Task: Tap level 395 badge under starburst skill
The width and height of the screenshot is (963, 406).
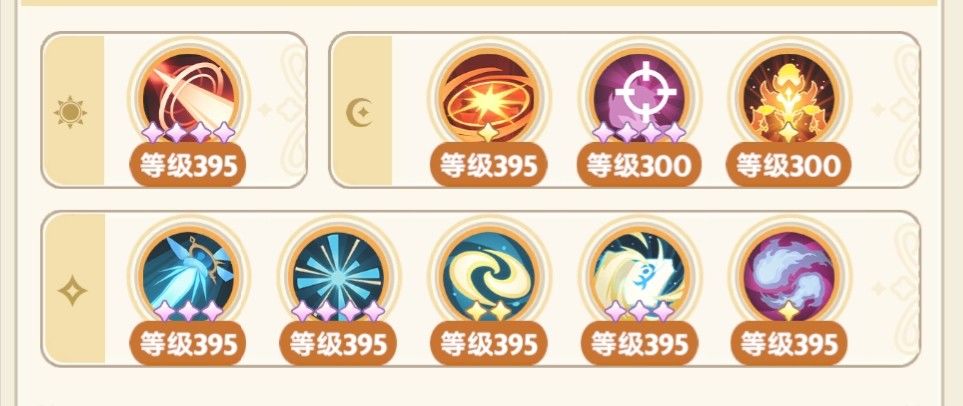Action: coord(489,165)
